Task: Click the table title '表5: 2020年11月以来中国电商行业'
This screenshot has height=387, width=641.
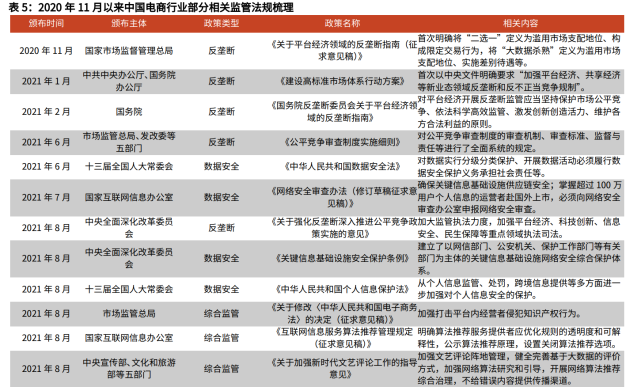Action: (151, 7)
